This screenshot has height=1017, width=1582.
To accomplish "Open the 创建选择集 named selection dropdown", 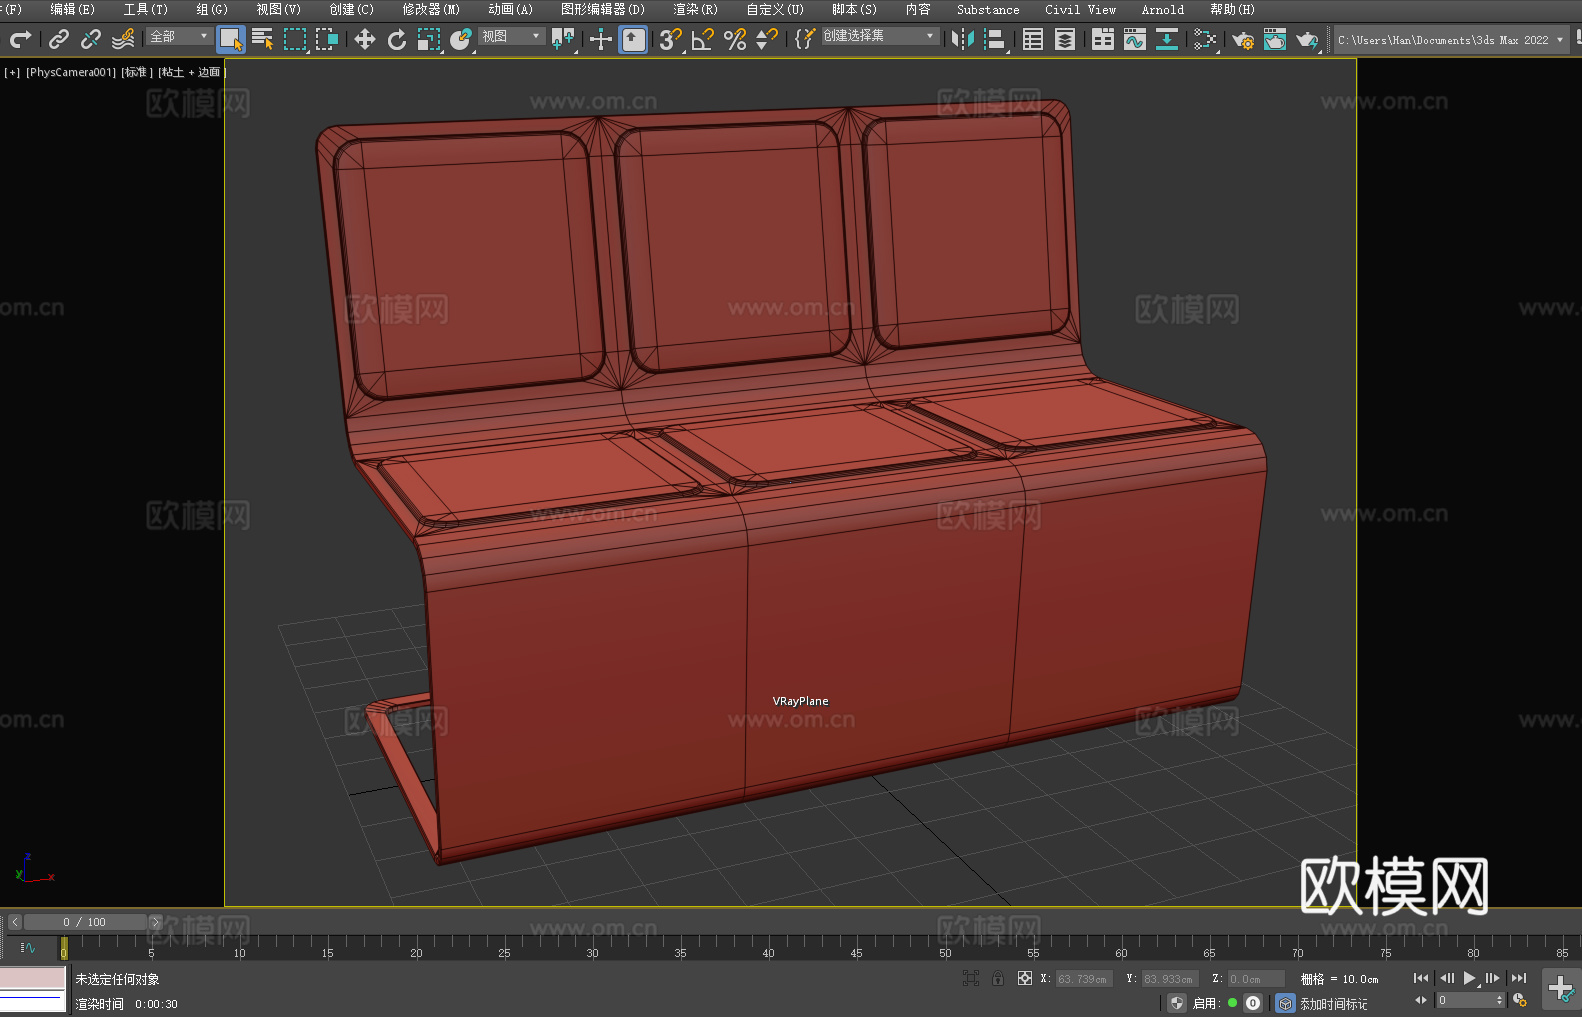I will 880,36.
